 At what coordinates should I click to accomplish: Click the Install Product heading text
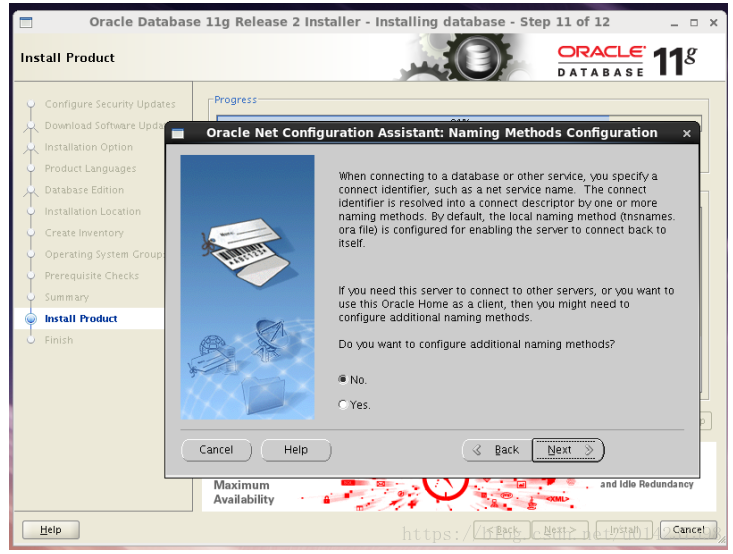67,58
